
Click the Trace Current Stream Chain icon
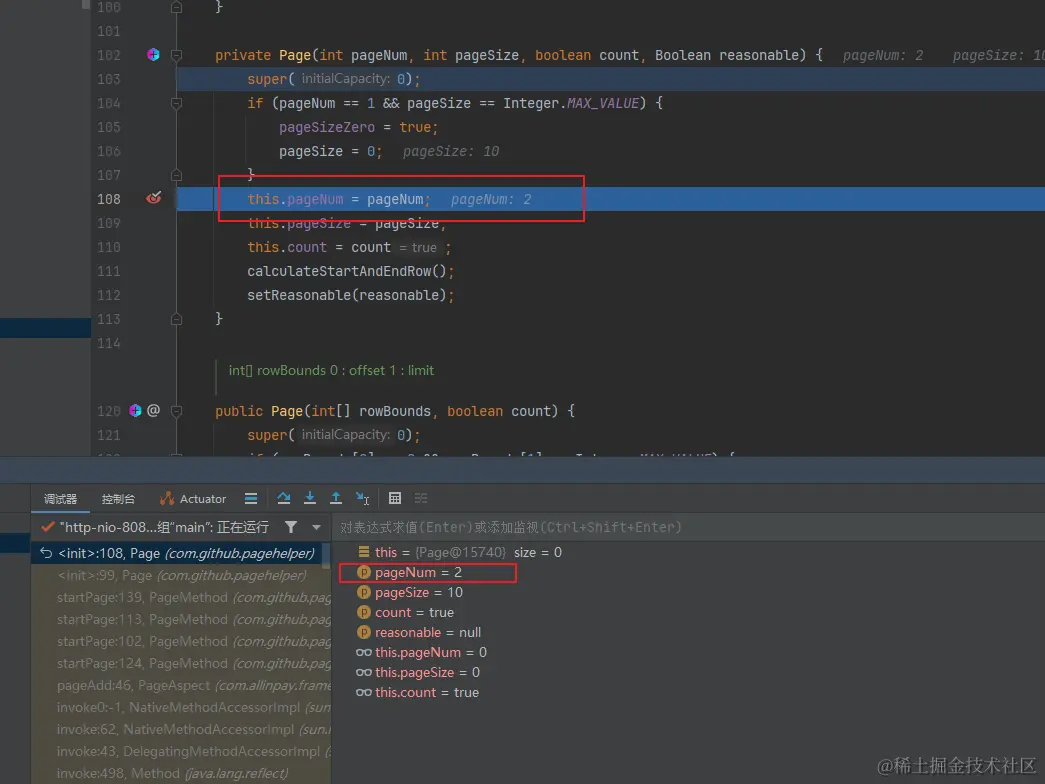coord(421,498)
